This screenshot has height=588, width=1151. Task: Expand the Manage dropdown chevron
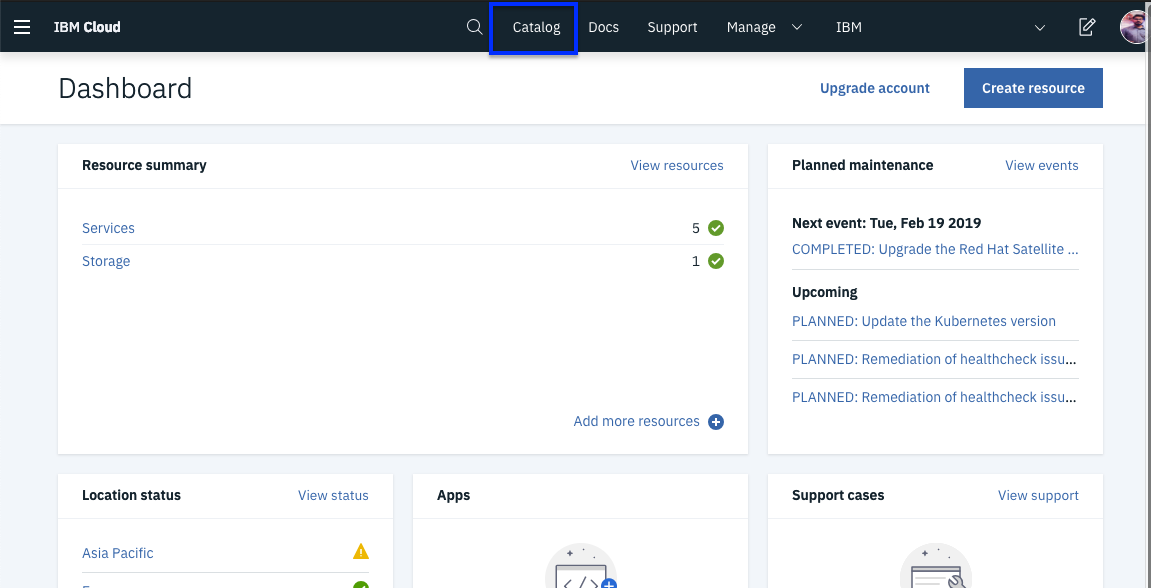click(x=797, y=27)
